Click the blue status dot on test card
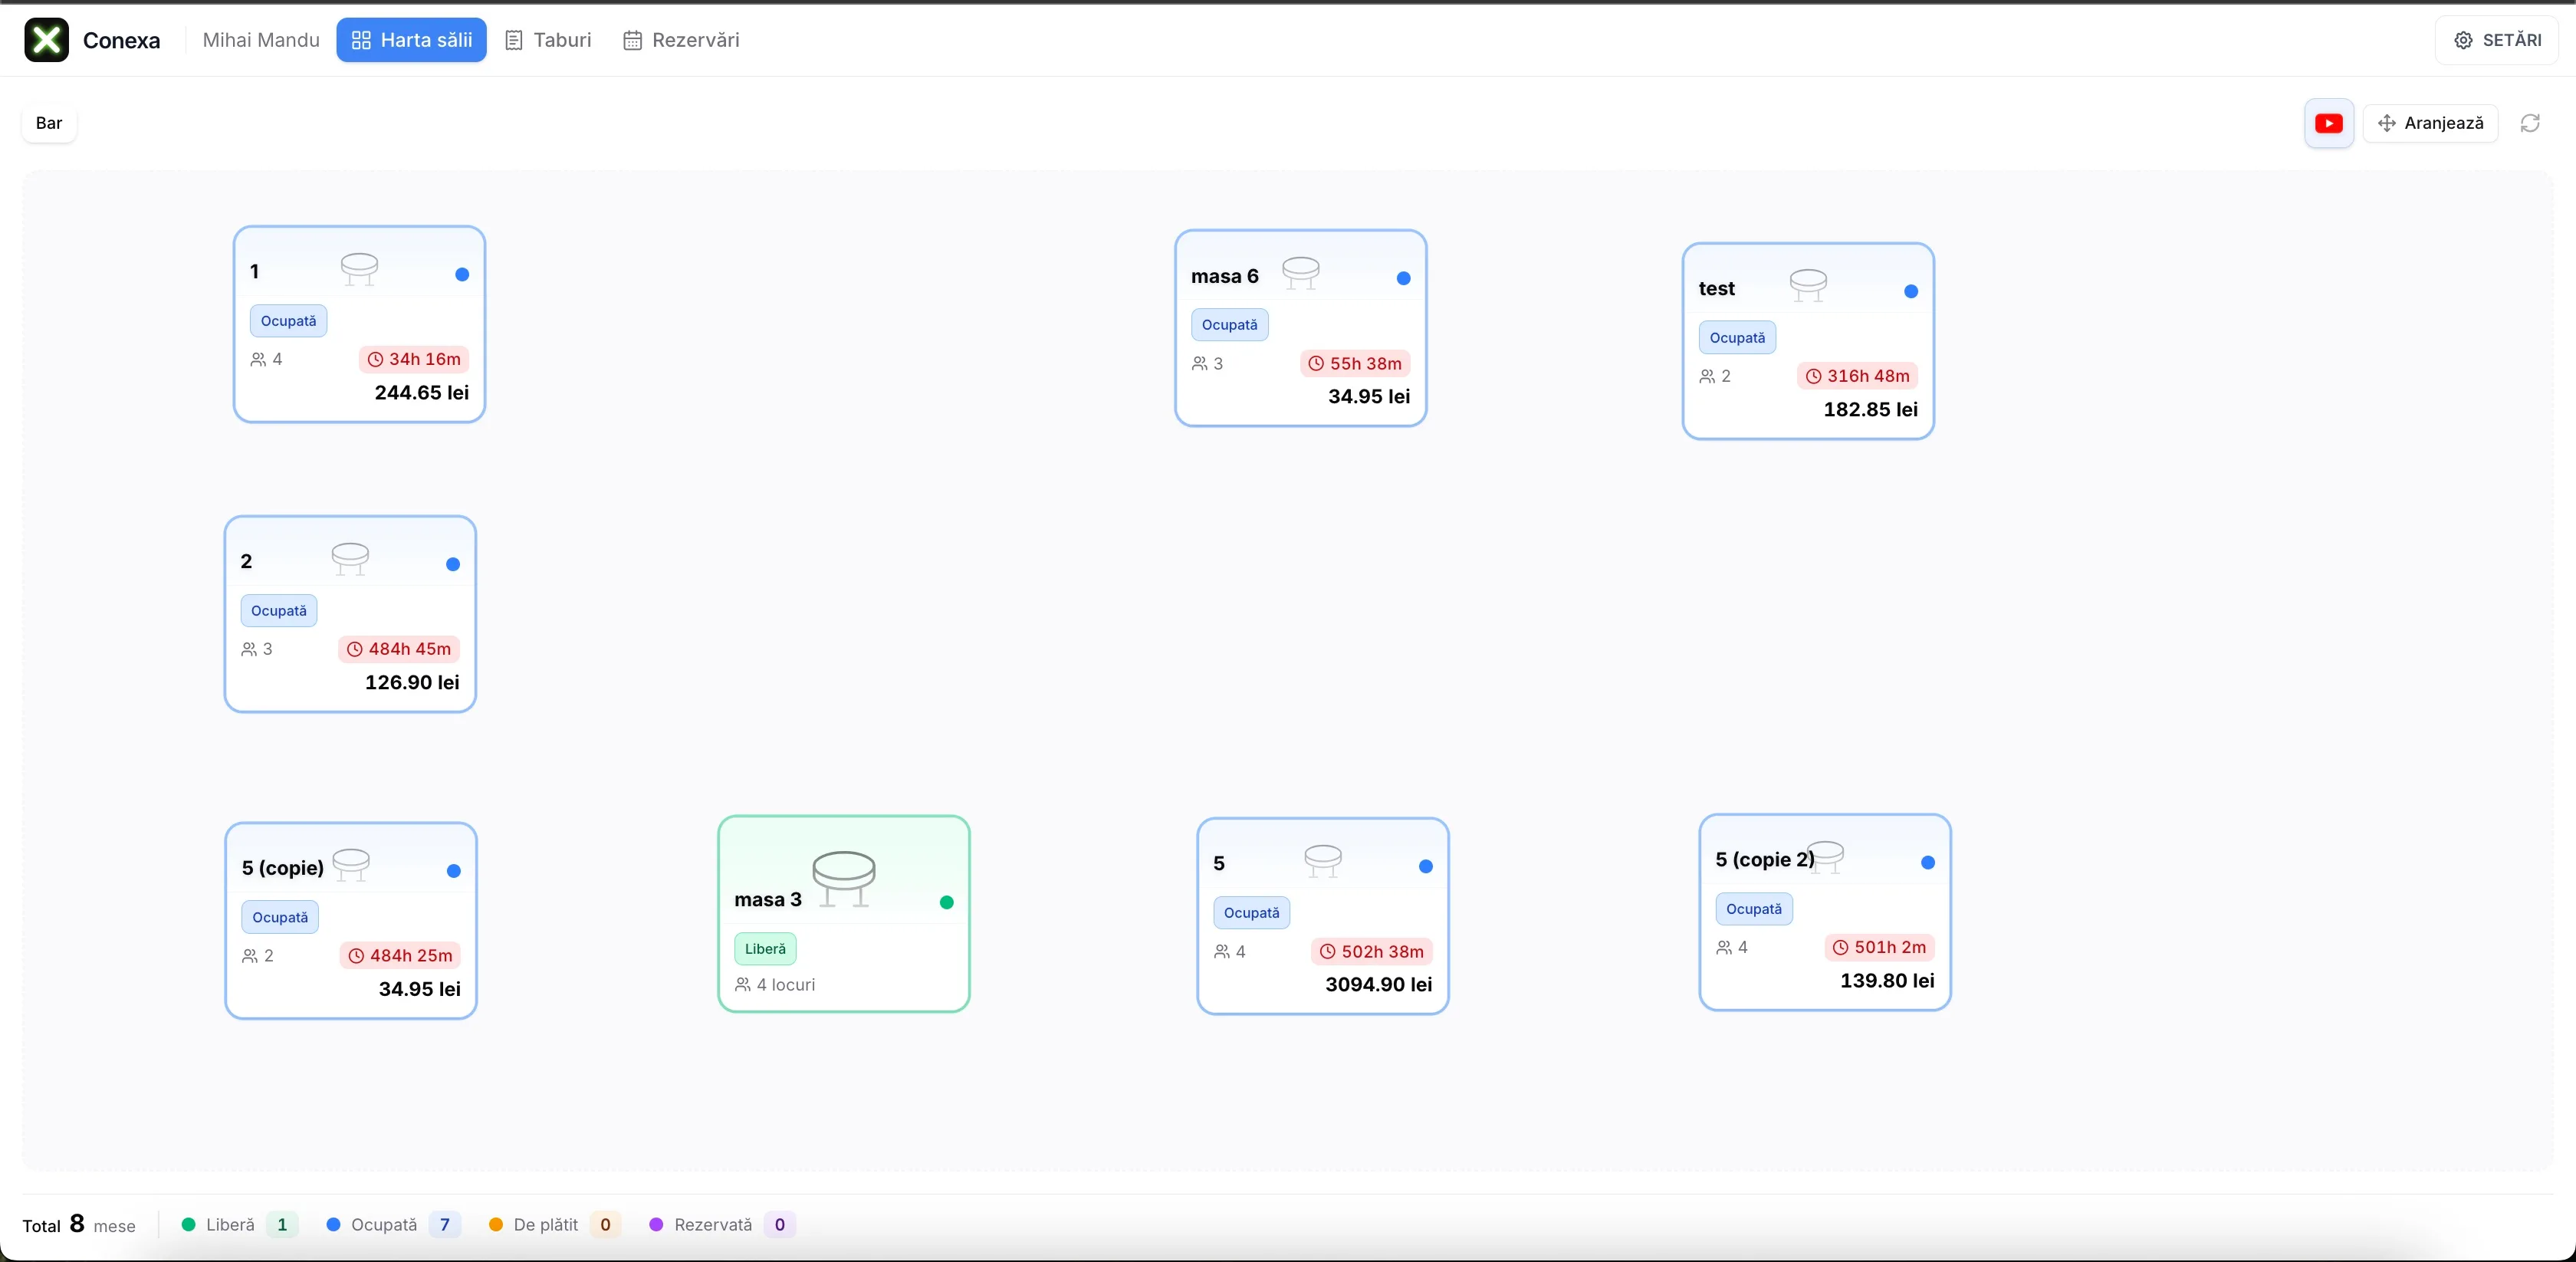 (1911, 291)
